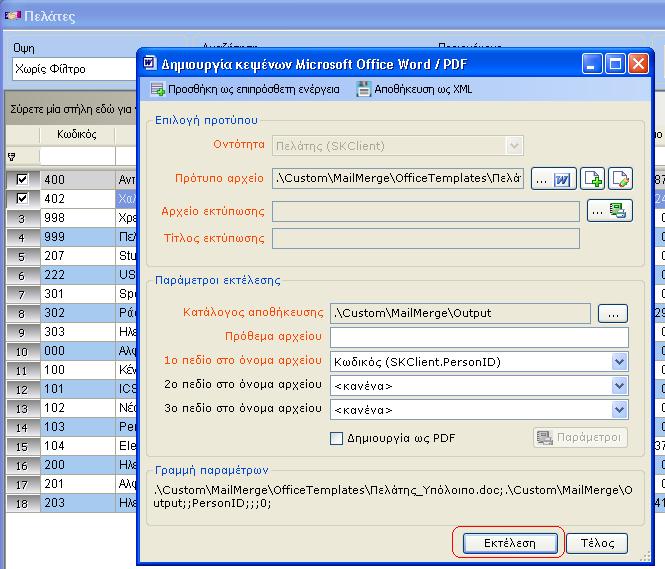665x569 pixels.
Task: Browse for the Κατάλογος αποθήκευσης output folder
Action: tap(612, 313)
